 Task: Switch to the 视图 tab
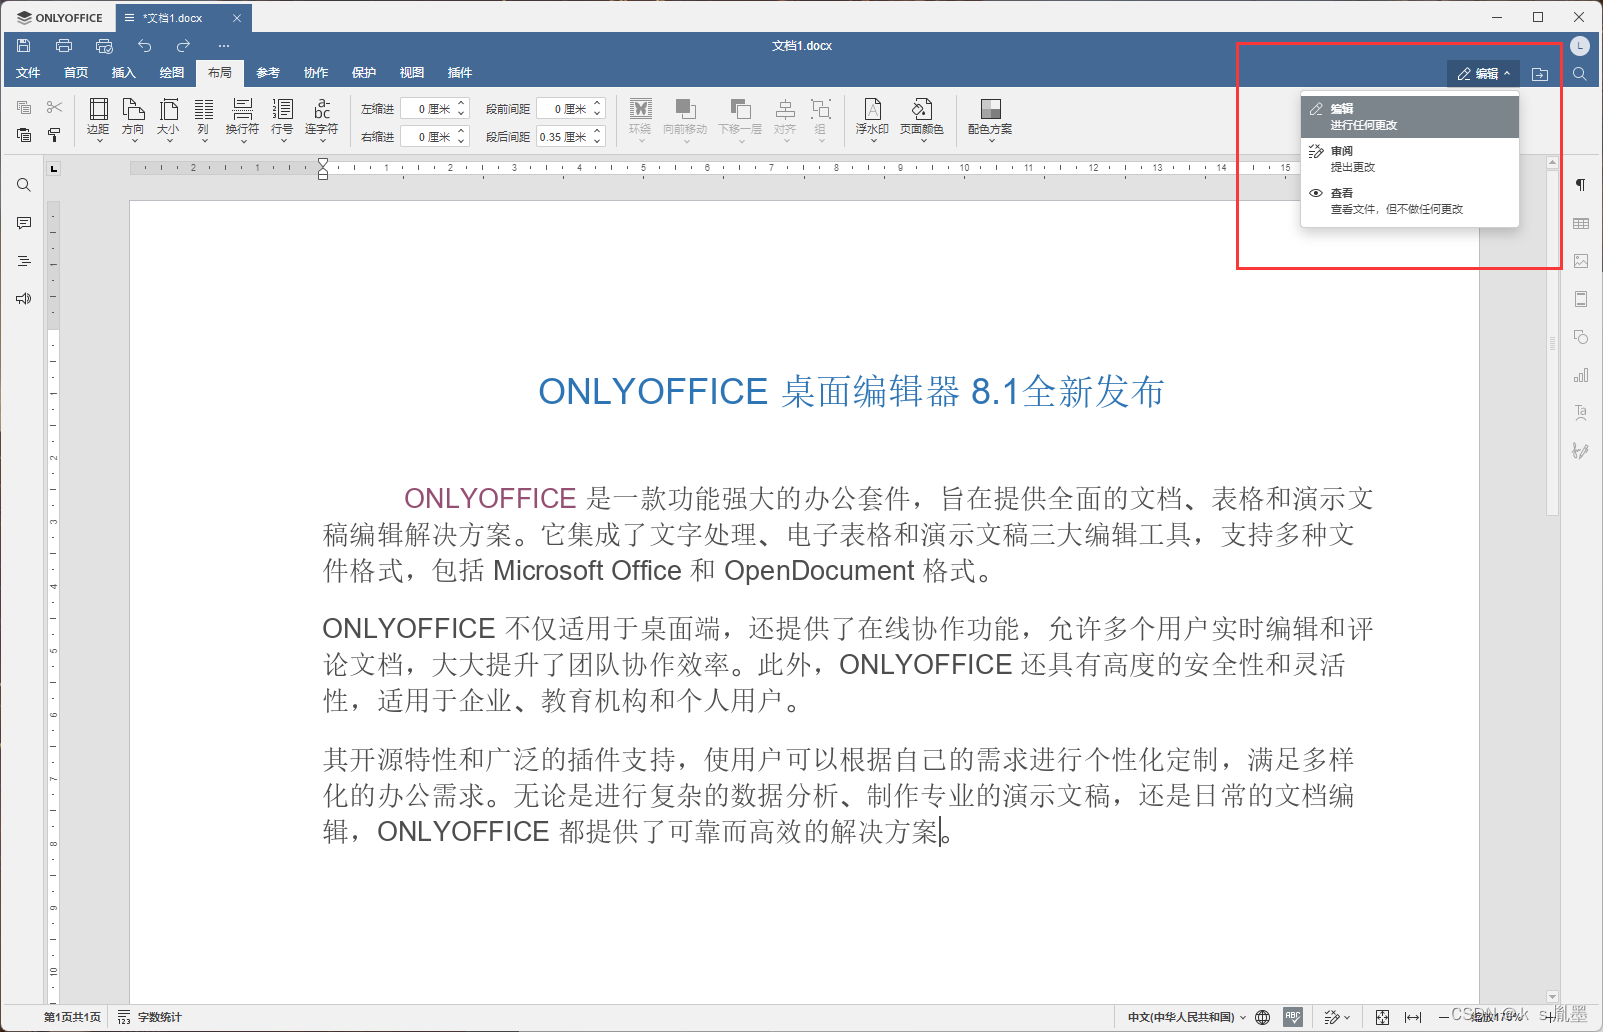tap(412, 73)
